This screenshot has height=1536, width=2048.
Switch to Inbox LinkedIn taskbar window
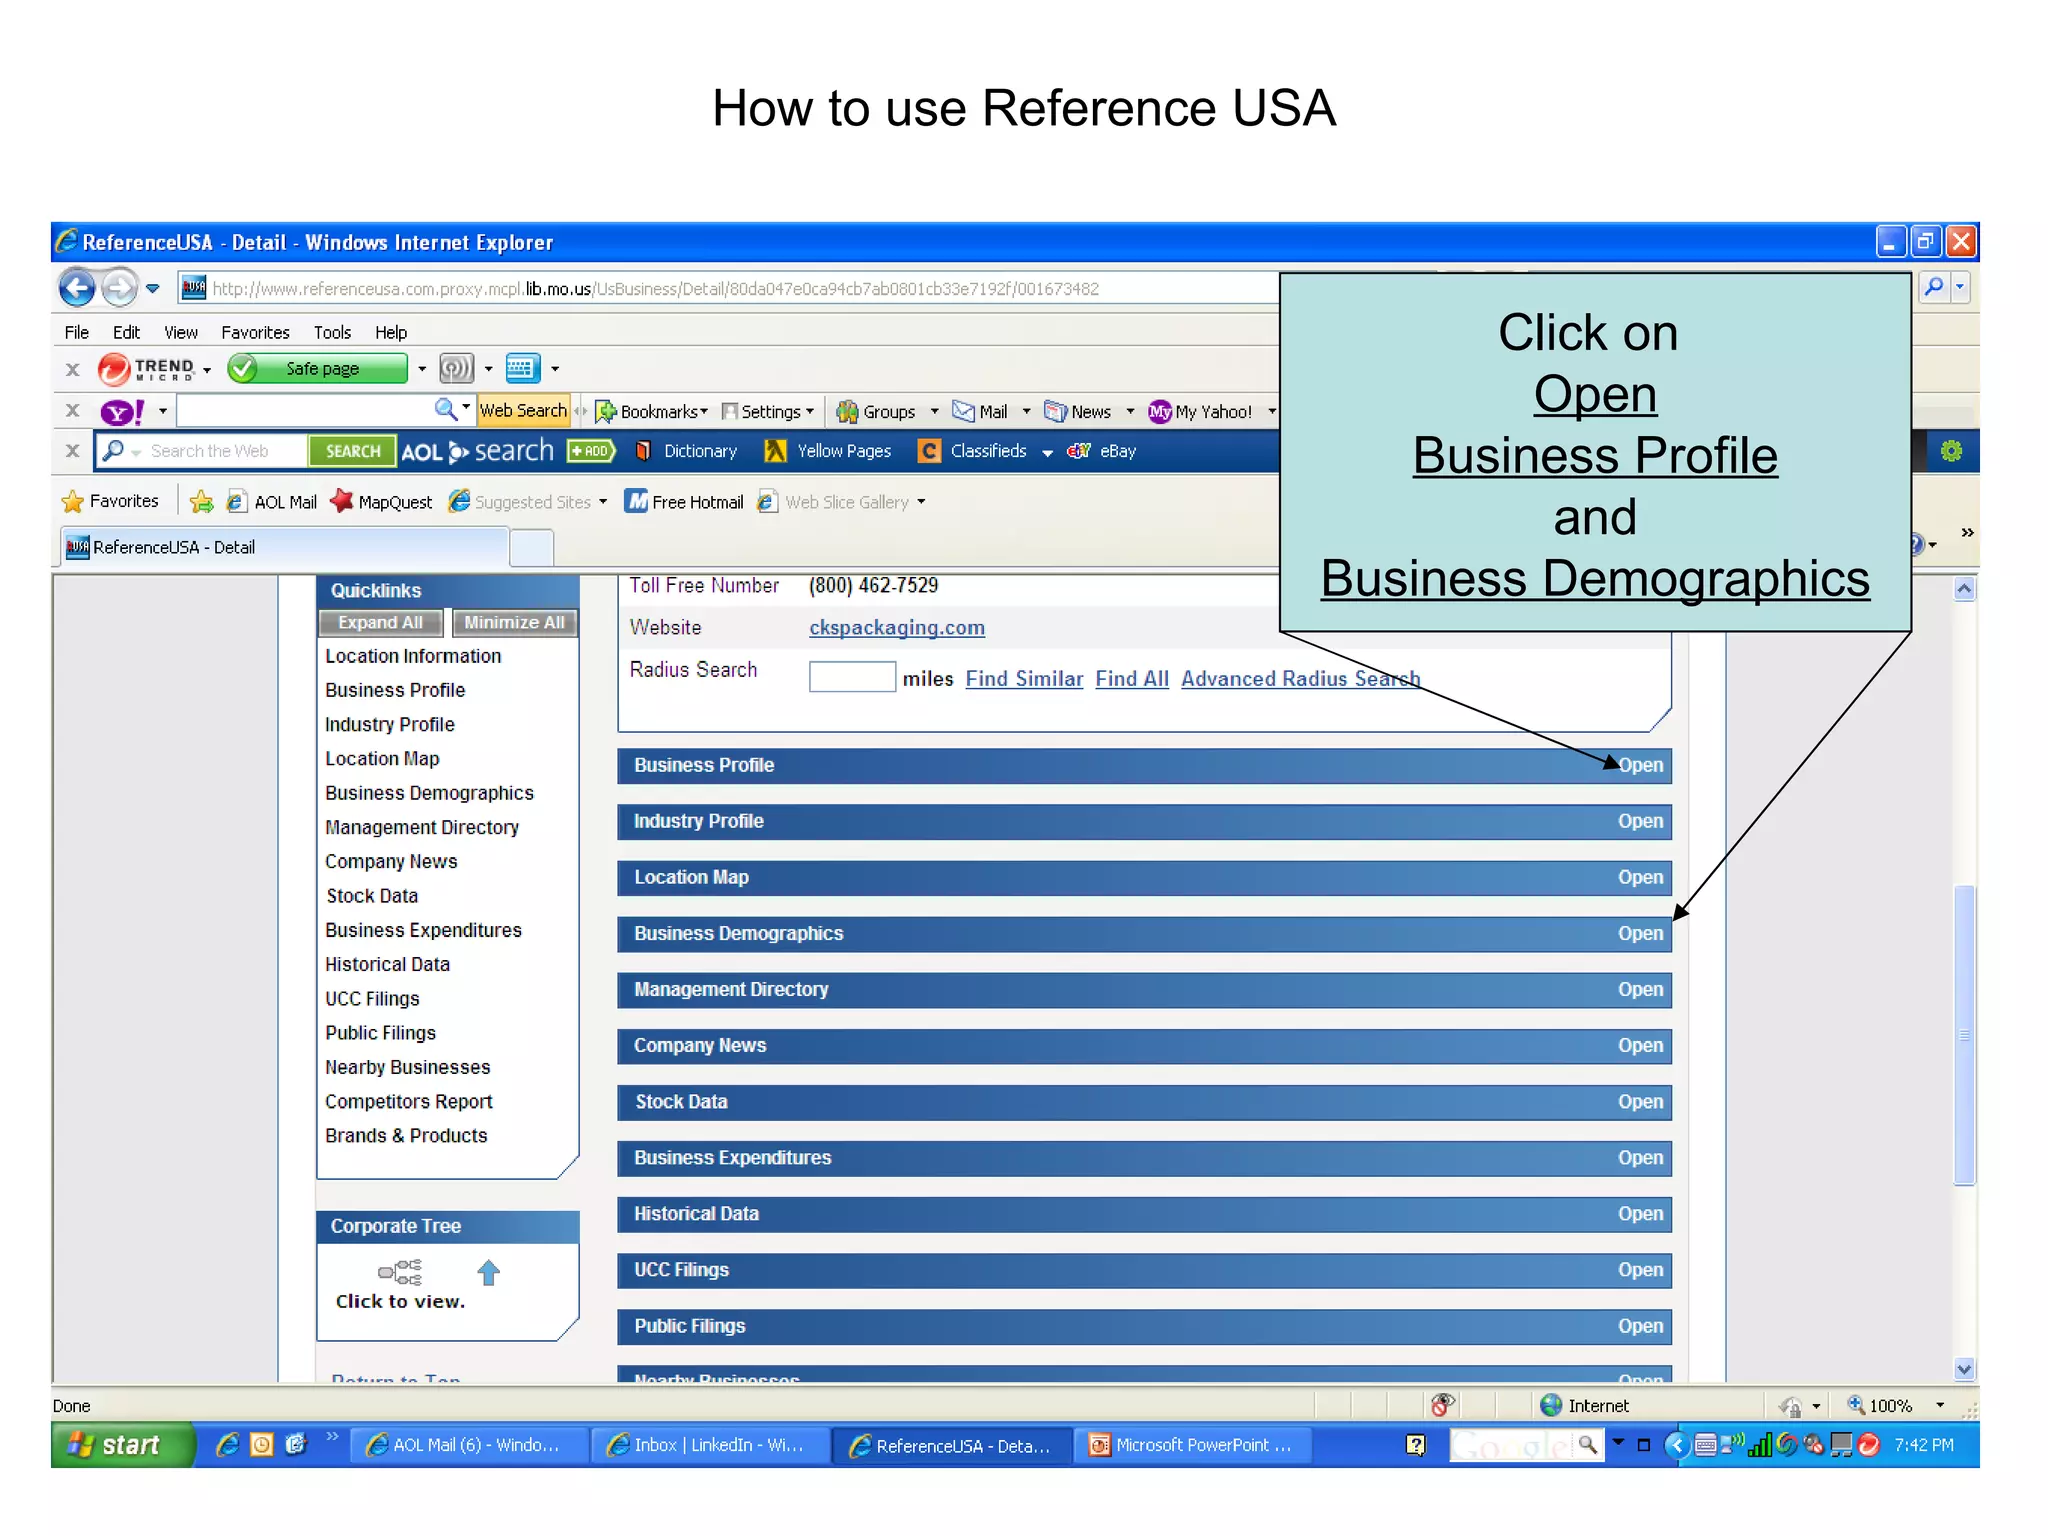[710, 1445]
